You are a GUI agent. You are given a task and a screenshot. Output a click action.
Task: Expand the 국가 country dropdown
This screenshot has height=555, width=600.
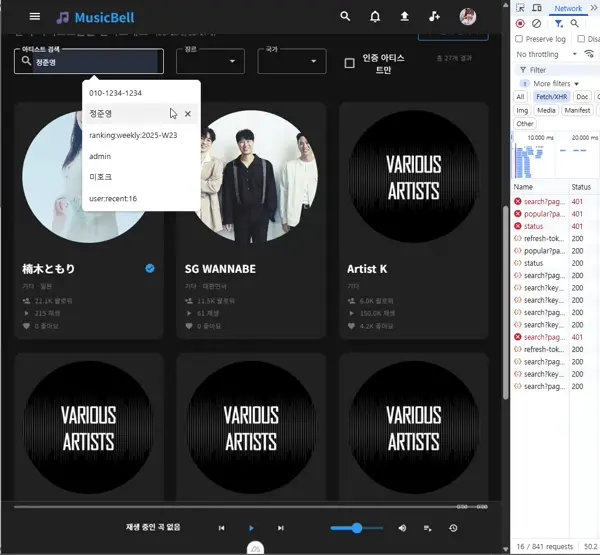291,62
